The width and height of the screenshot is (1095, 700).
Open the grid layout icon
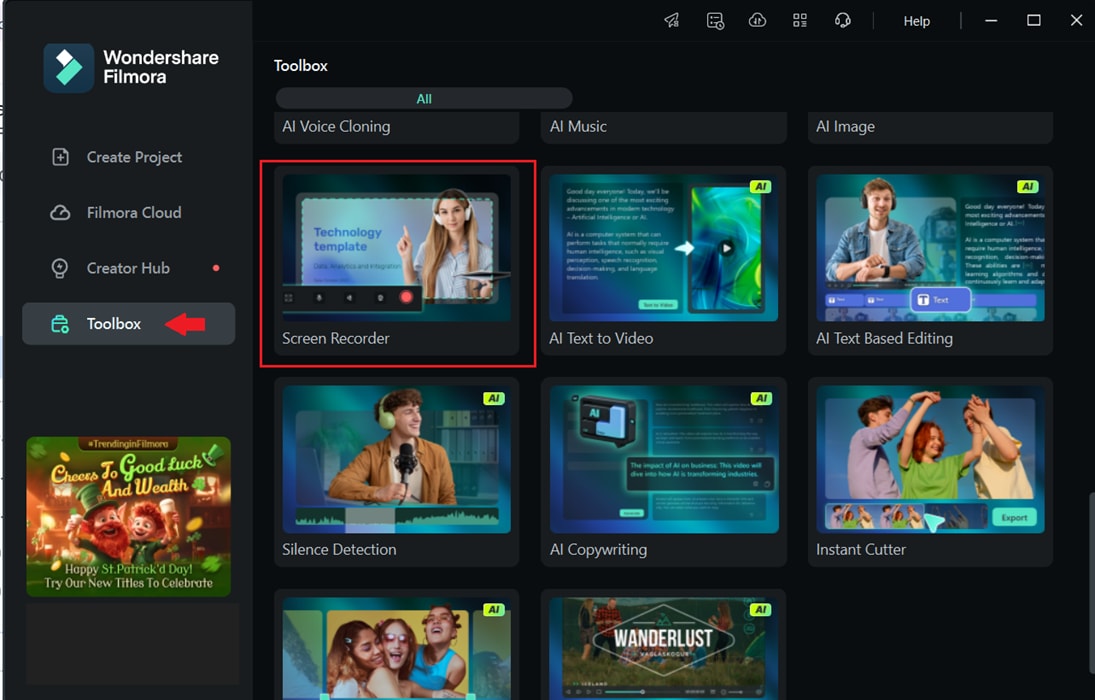(x=800, y=20)
